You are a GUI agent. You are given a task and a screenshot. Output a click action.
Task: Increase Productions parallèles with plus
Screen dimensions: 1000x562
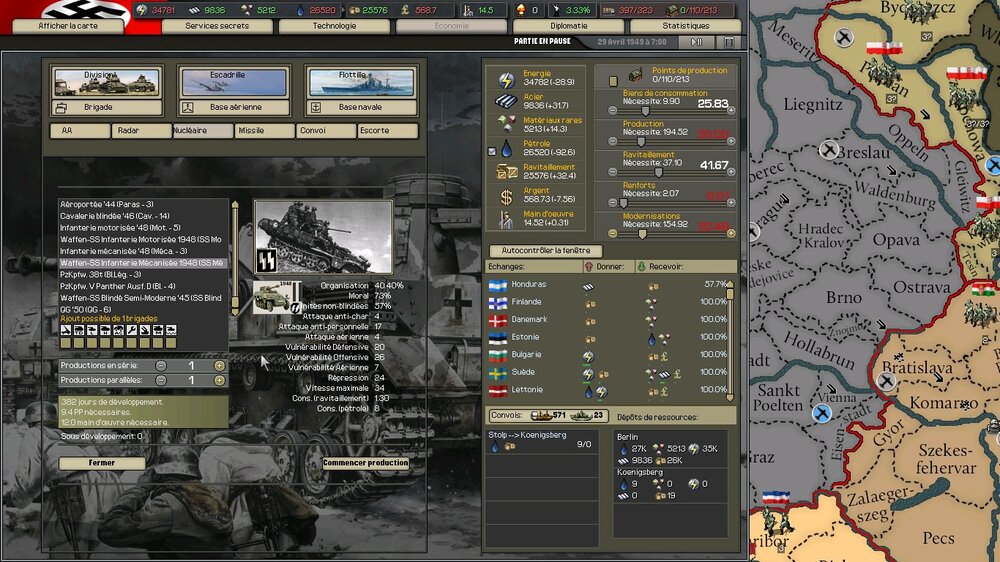tap(219, 380)
